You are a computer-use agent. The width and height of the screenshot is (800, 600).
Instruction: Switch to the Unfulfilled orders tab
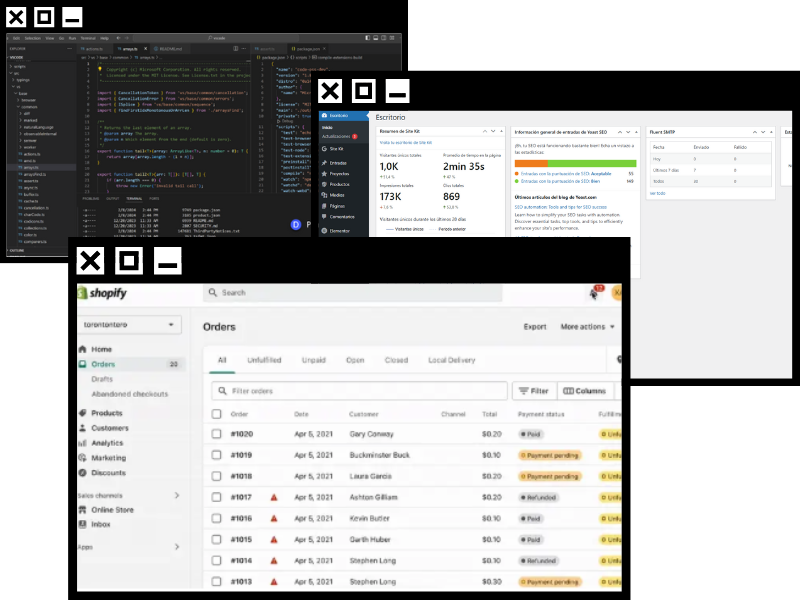point(264,360)
